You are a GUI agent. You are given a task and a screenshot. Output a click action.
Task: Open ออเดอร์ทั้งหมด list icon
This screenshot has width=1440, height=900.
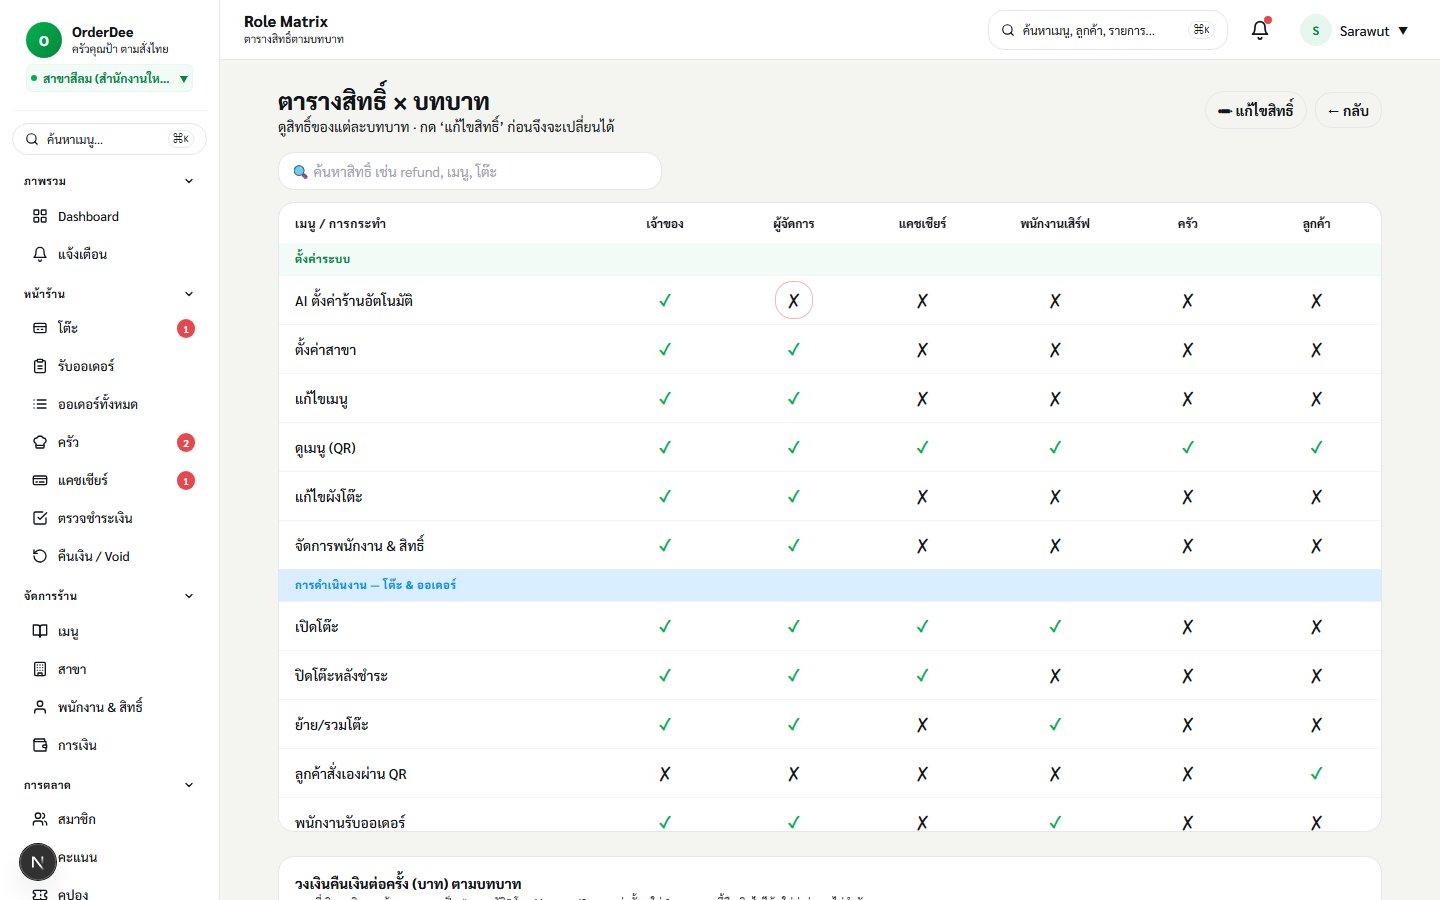[40, 404]
